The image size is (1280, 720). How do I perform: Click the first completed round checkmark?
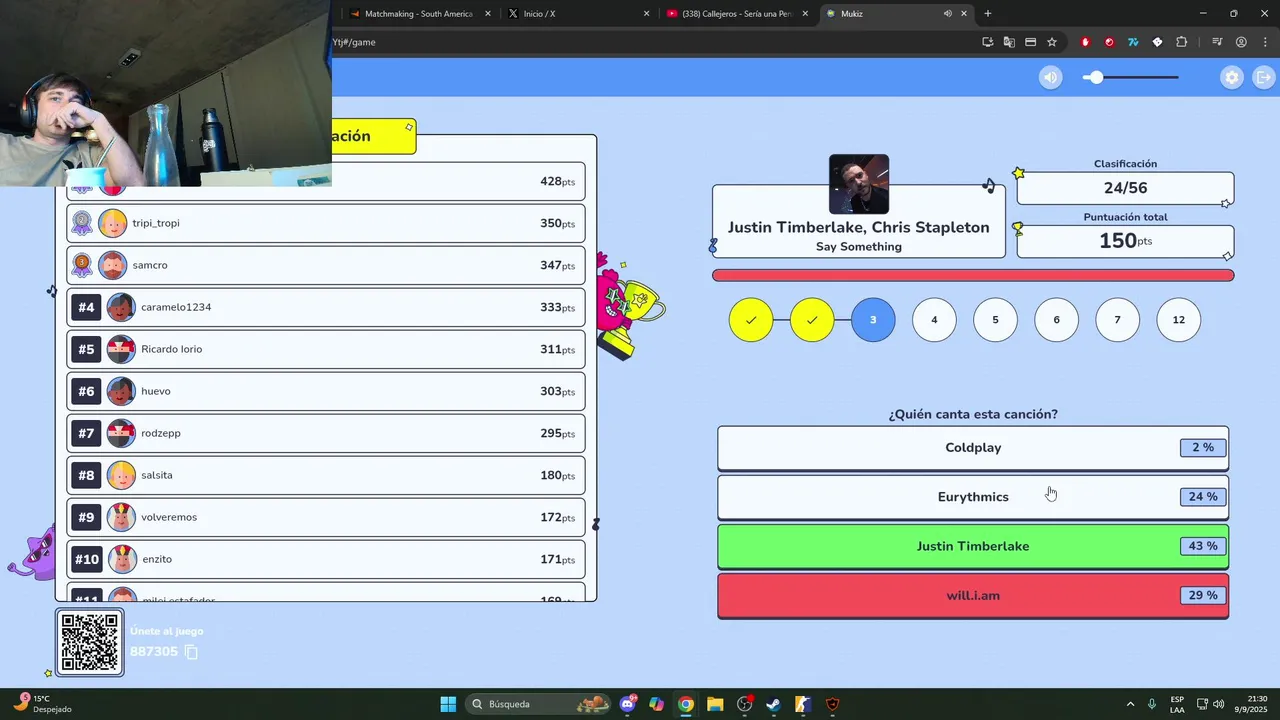tap(751, 320)
